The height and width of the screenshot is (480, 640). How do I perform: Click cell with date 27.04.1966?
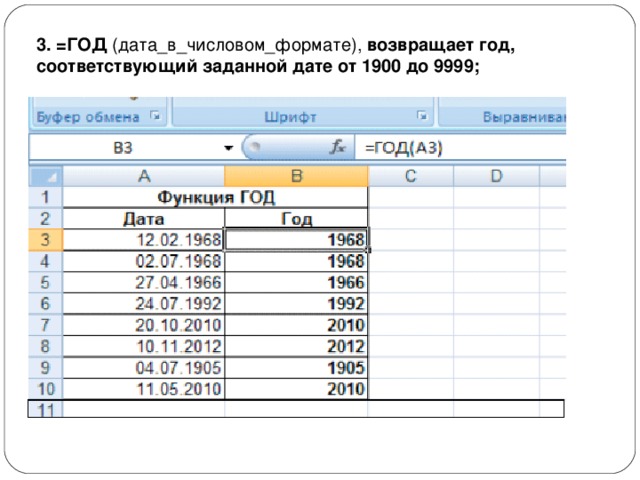(143, 282)
